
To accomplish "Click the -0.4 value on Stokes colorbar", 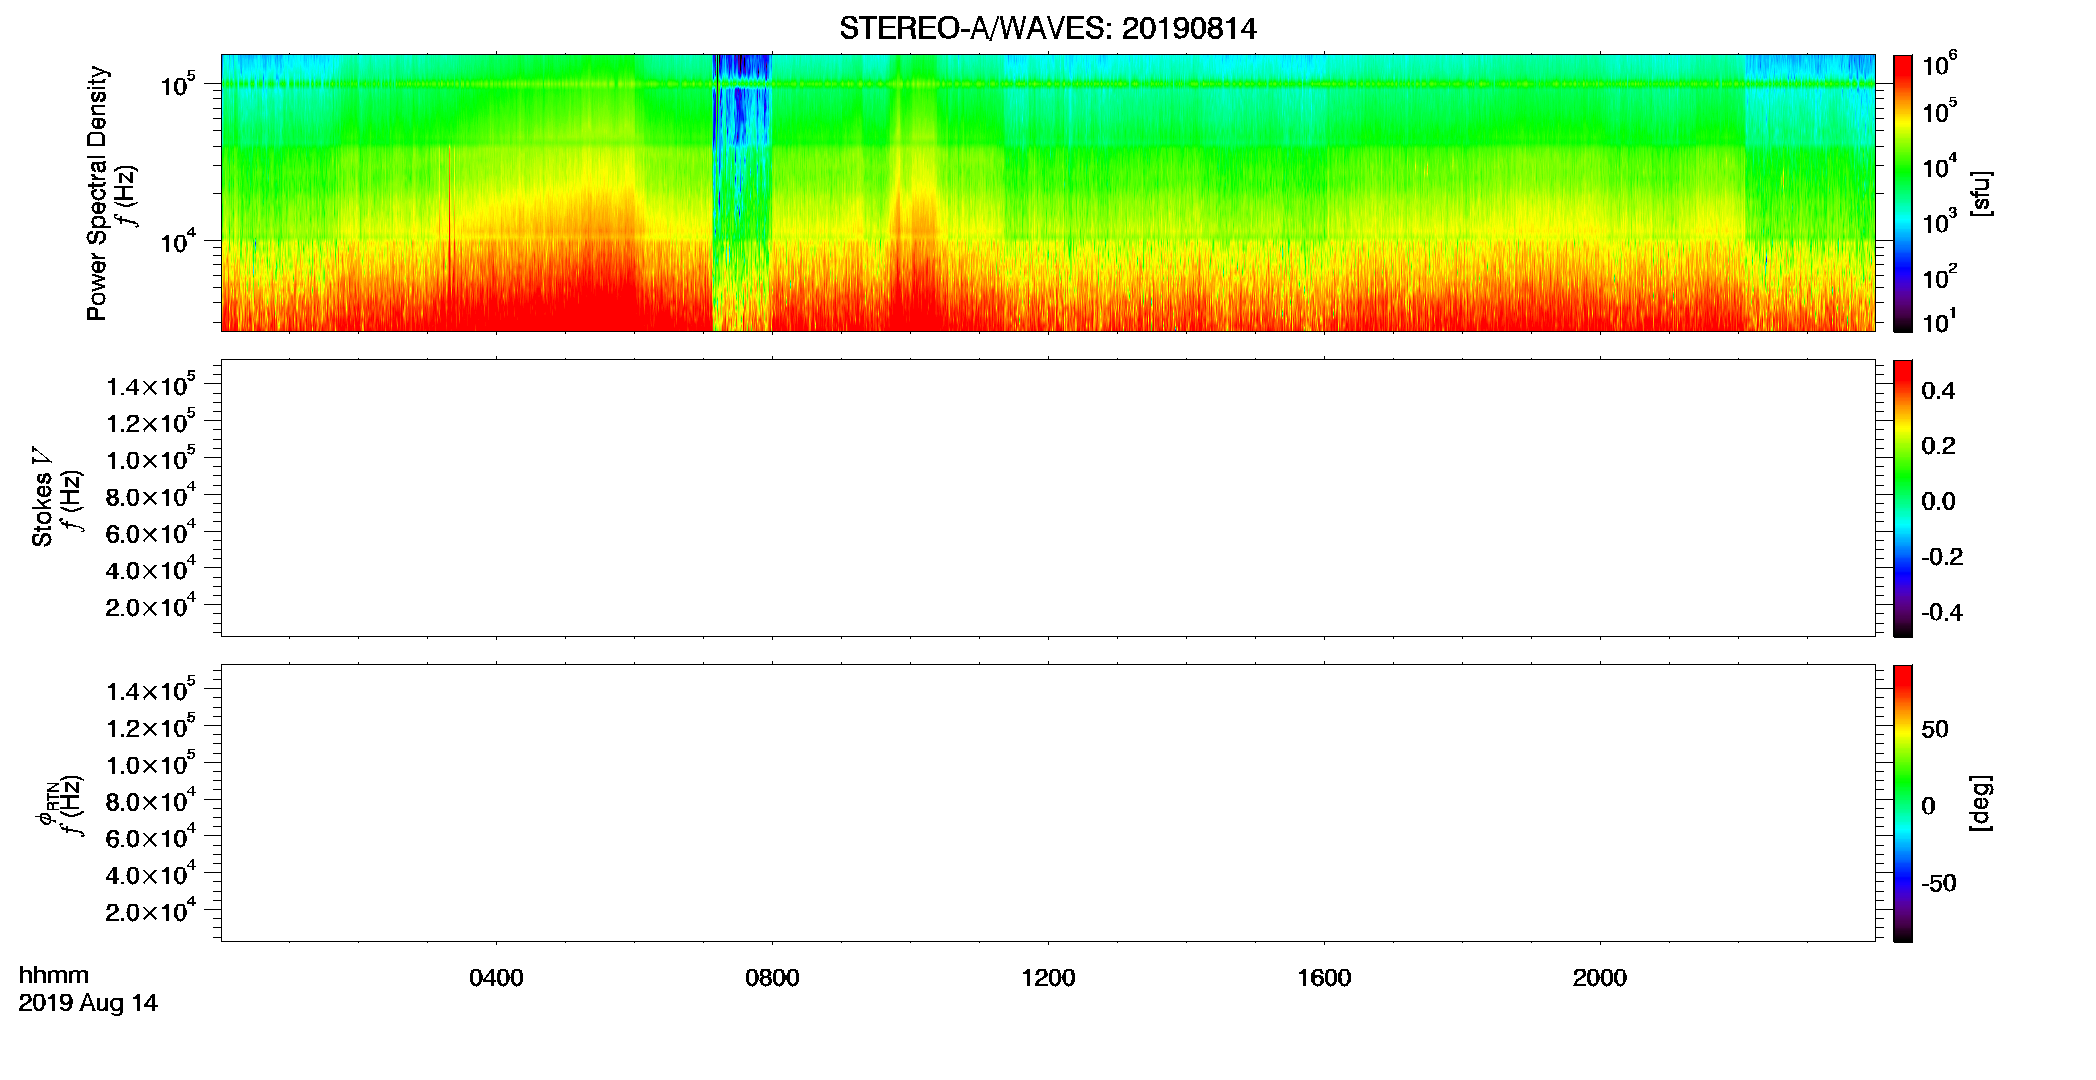I will point(1941,612).
